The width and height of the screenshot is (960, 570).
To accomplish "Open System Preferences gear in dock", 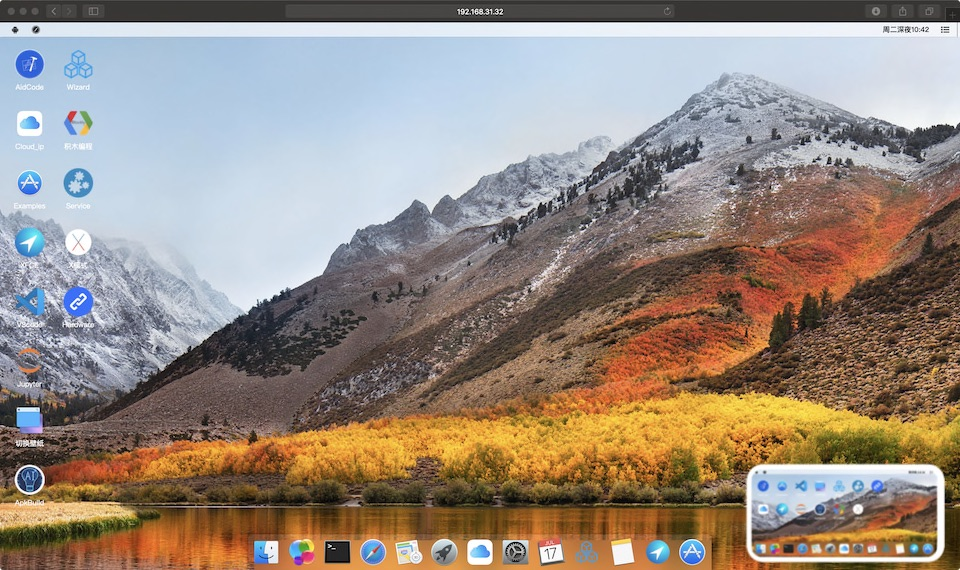I will click(x=515, y=552).
